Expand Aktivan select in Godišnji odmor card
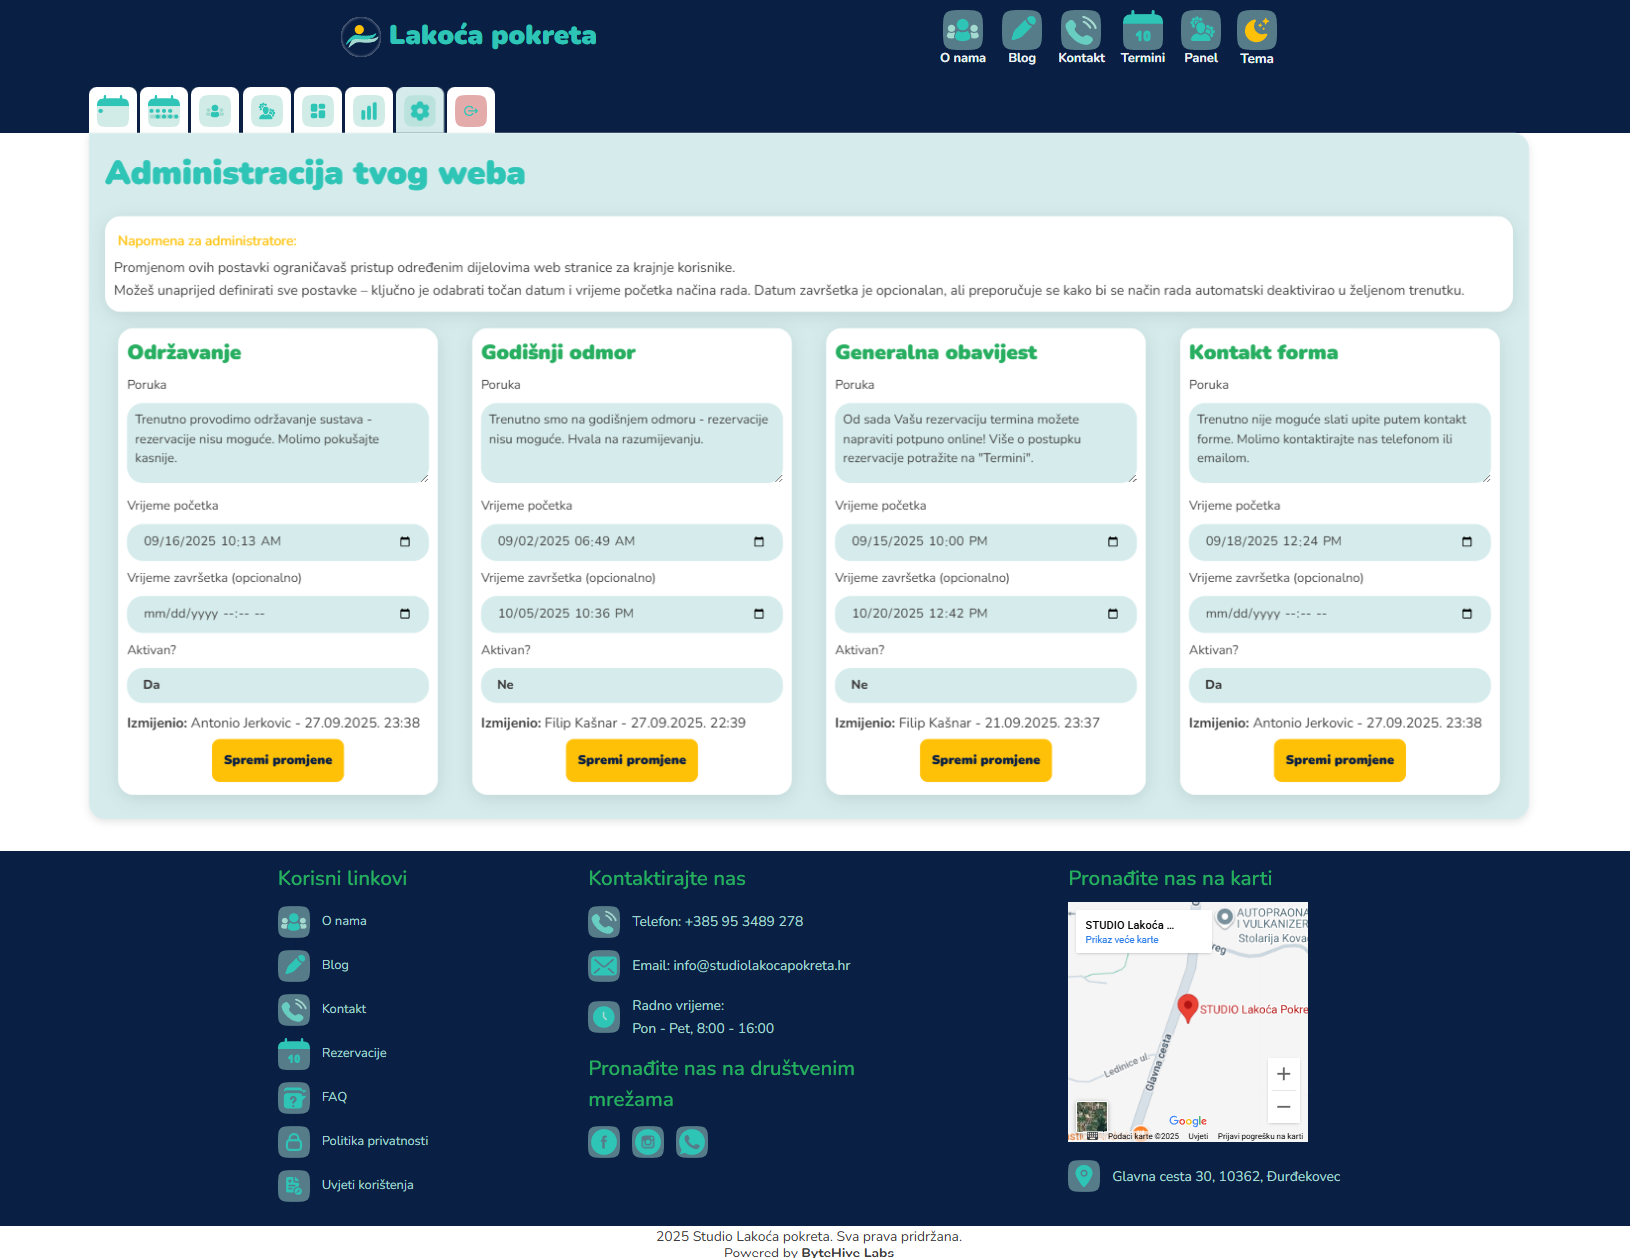This screenshot has height=1258, width=1630. [x=631, y=685]
